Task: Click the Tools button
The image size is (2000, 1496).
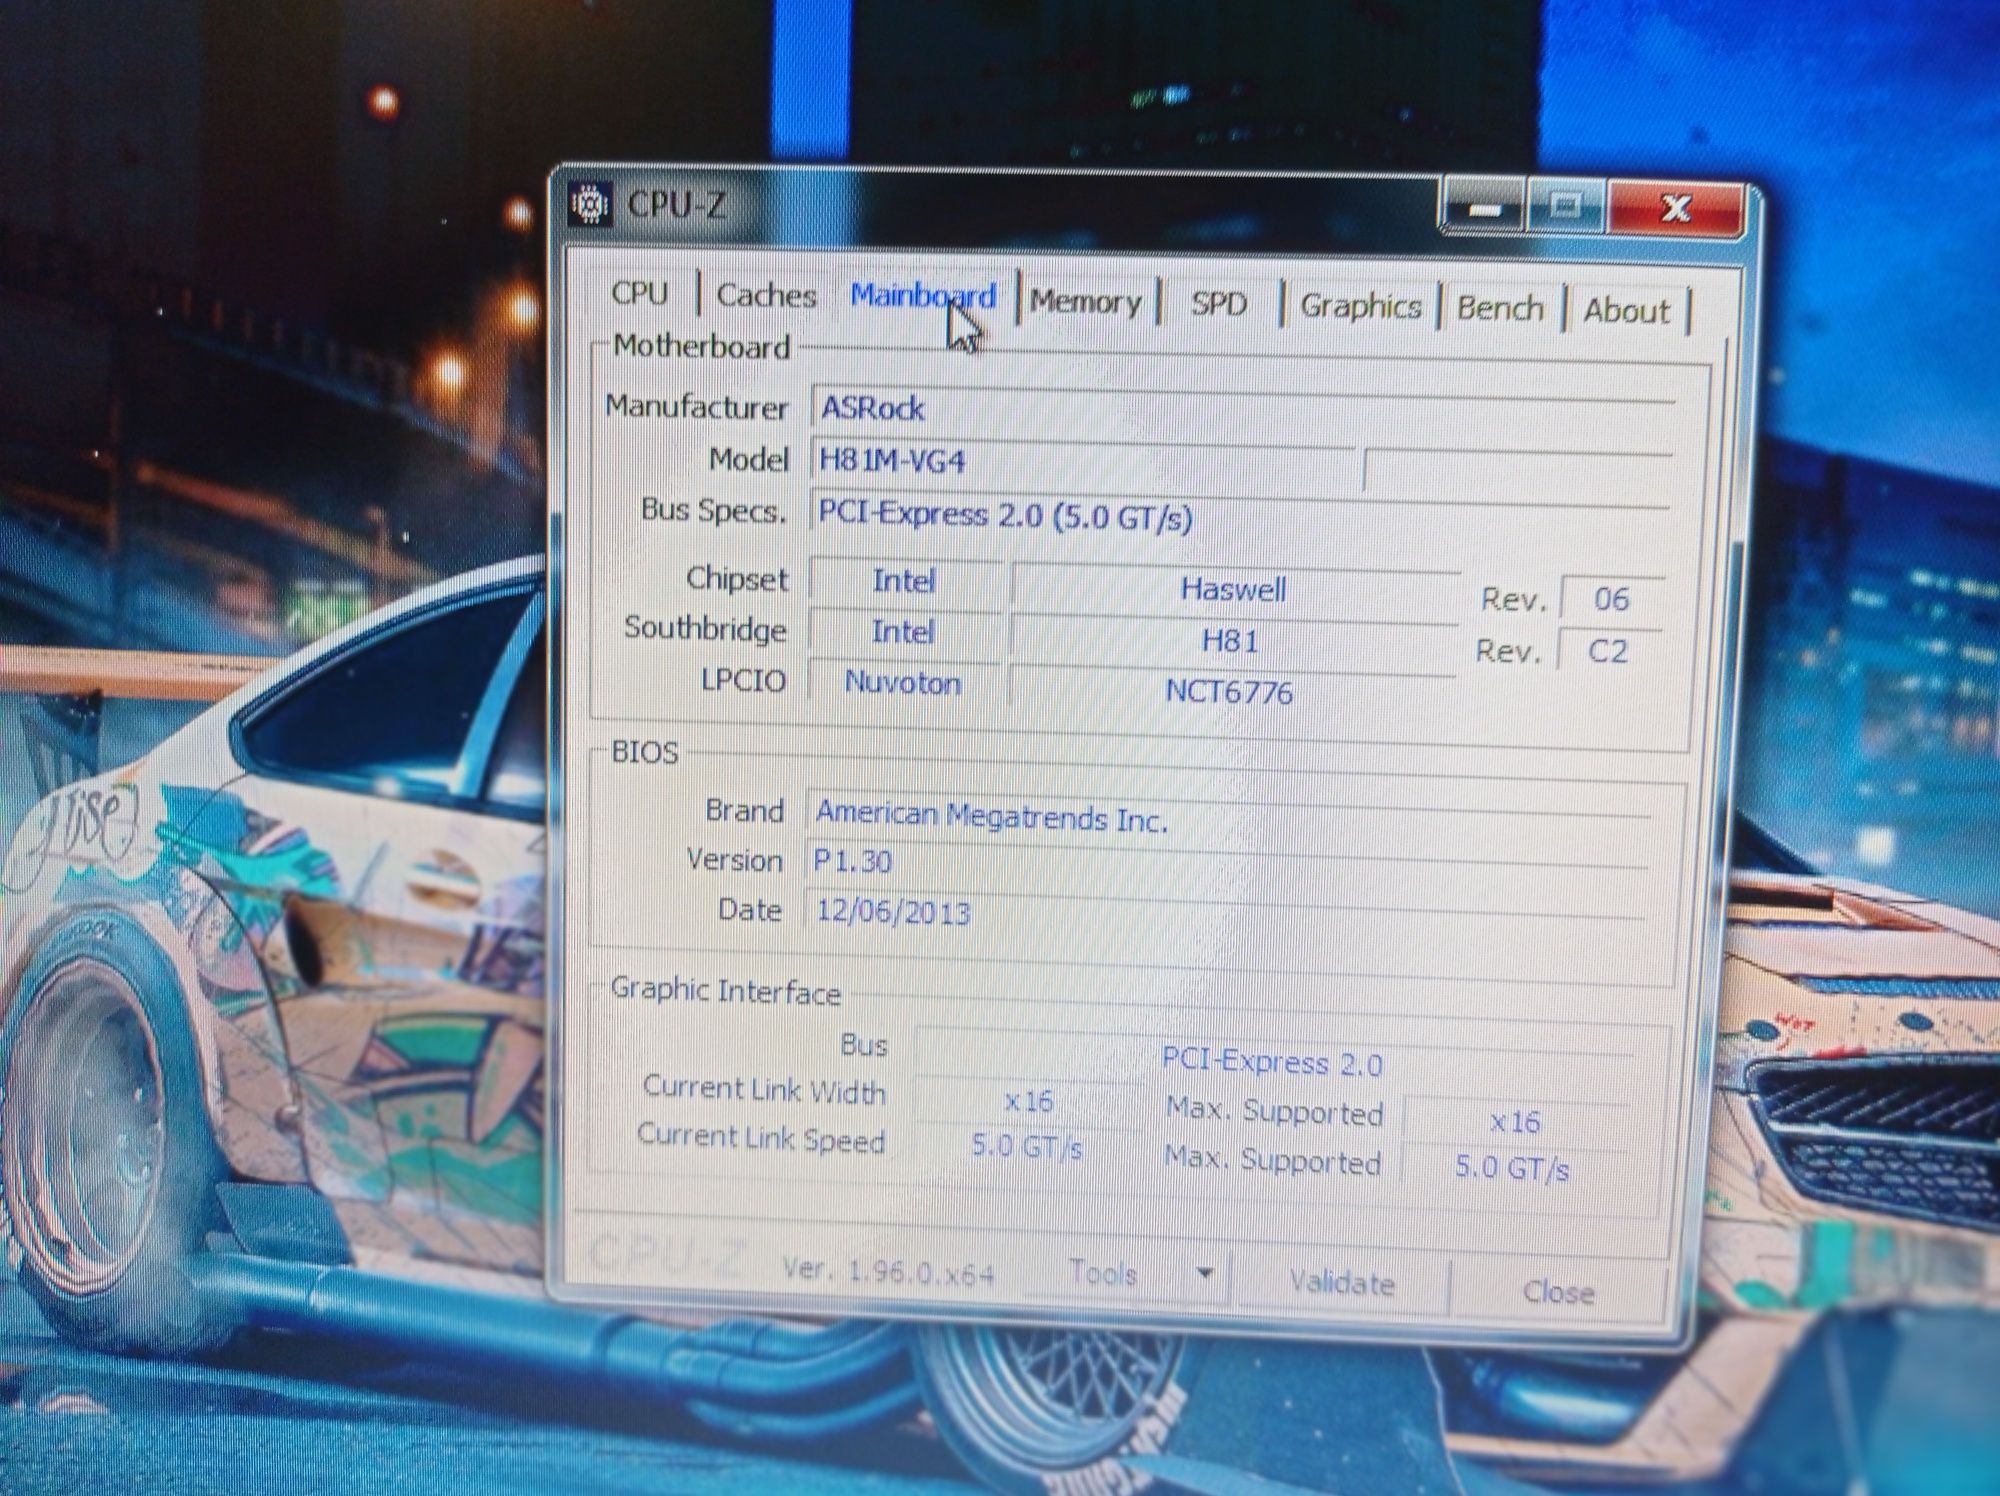Action: click(x=1103, y=1273)
